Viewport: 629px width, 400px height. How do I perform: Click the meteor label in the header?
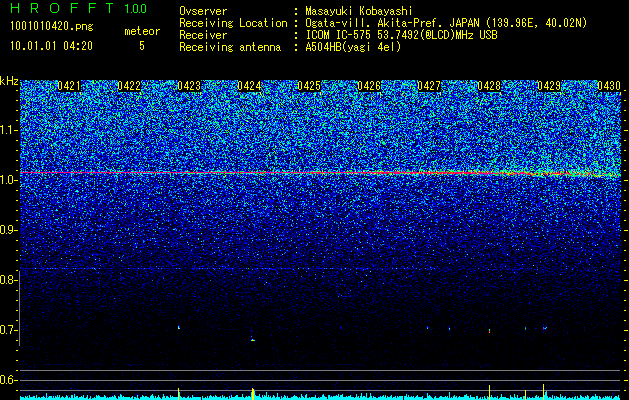click(142, 31)
